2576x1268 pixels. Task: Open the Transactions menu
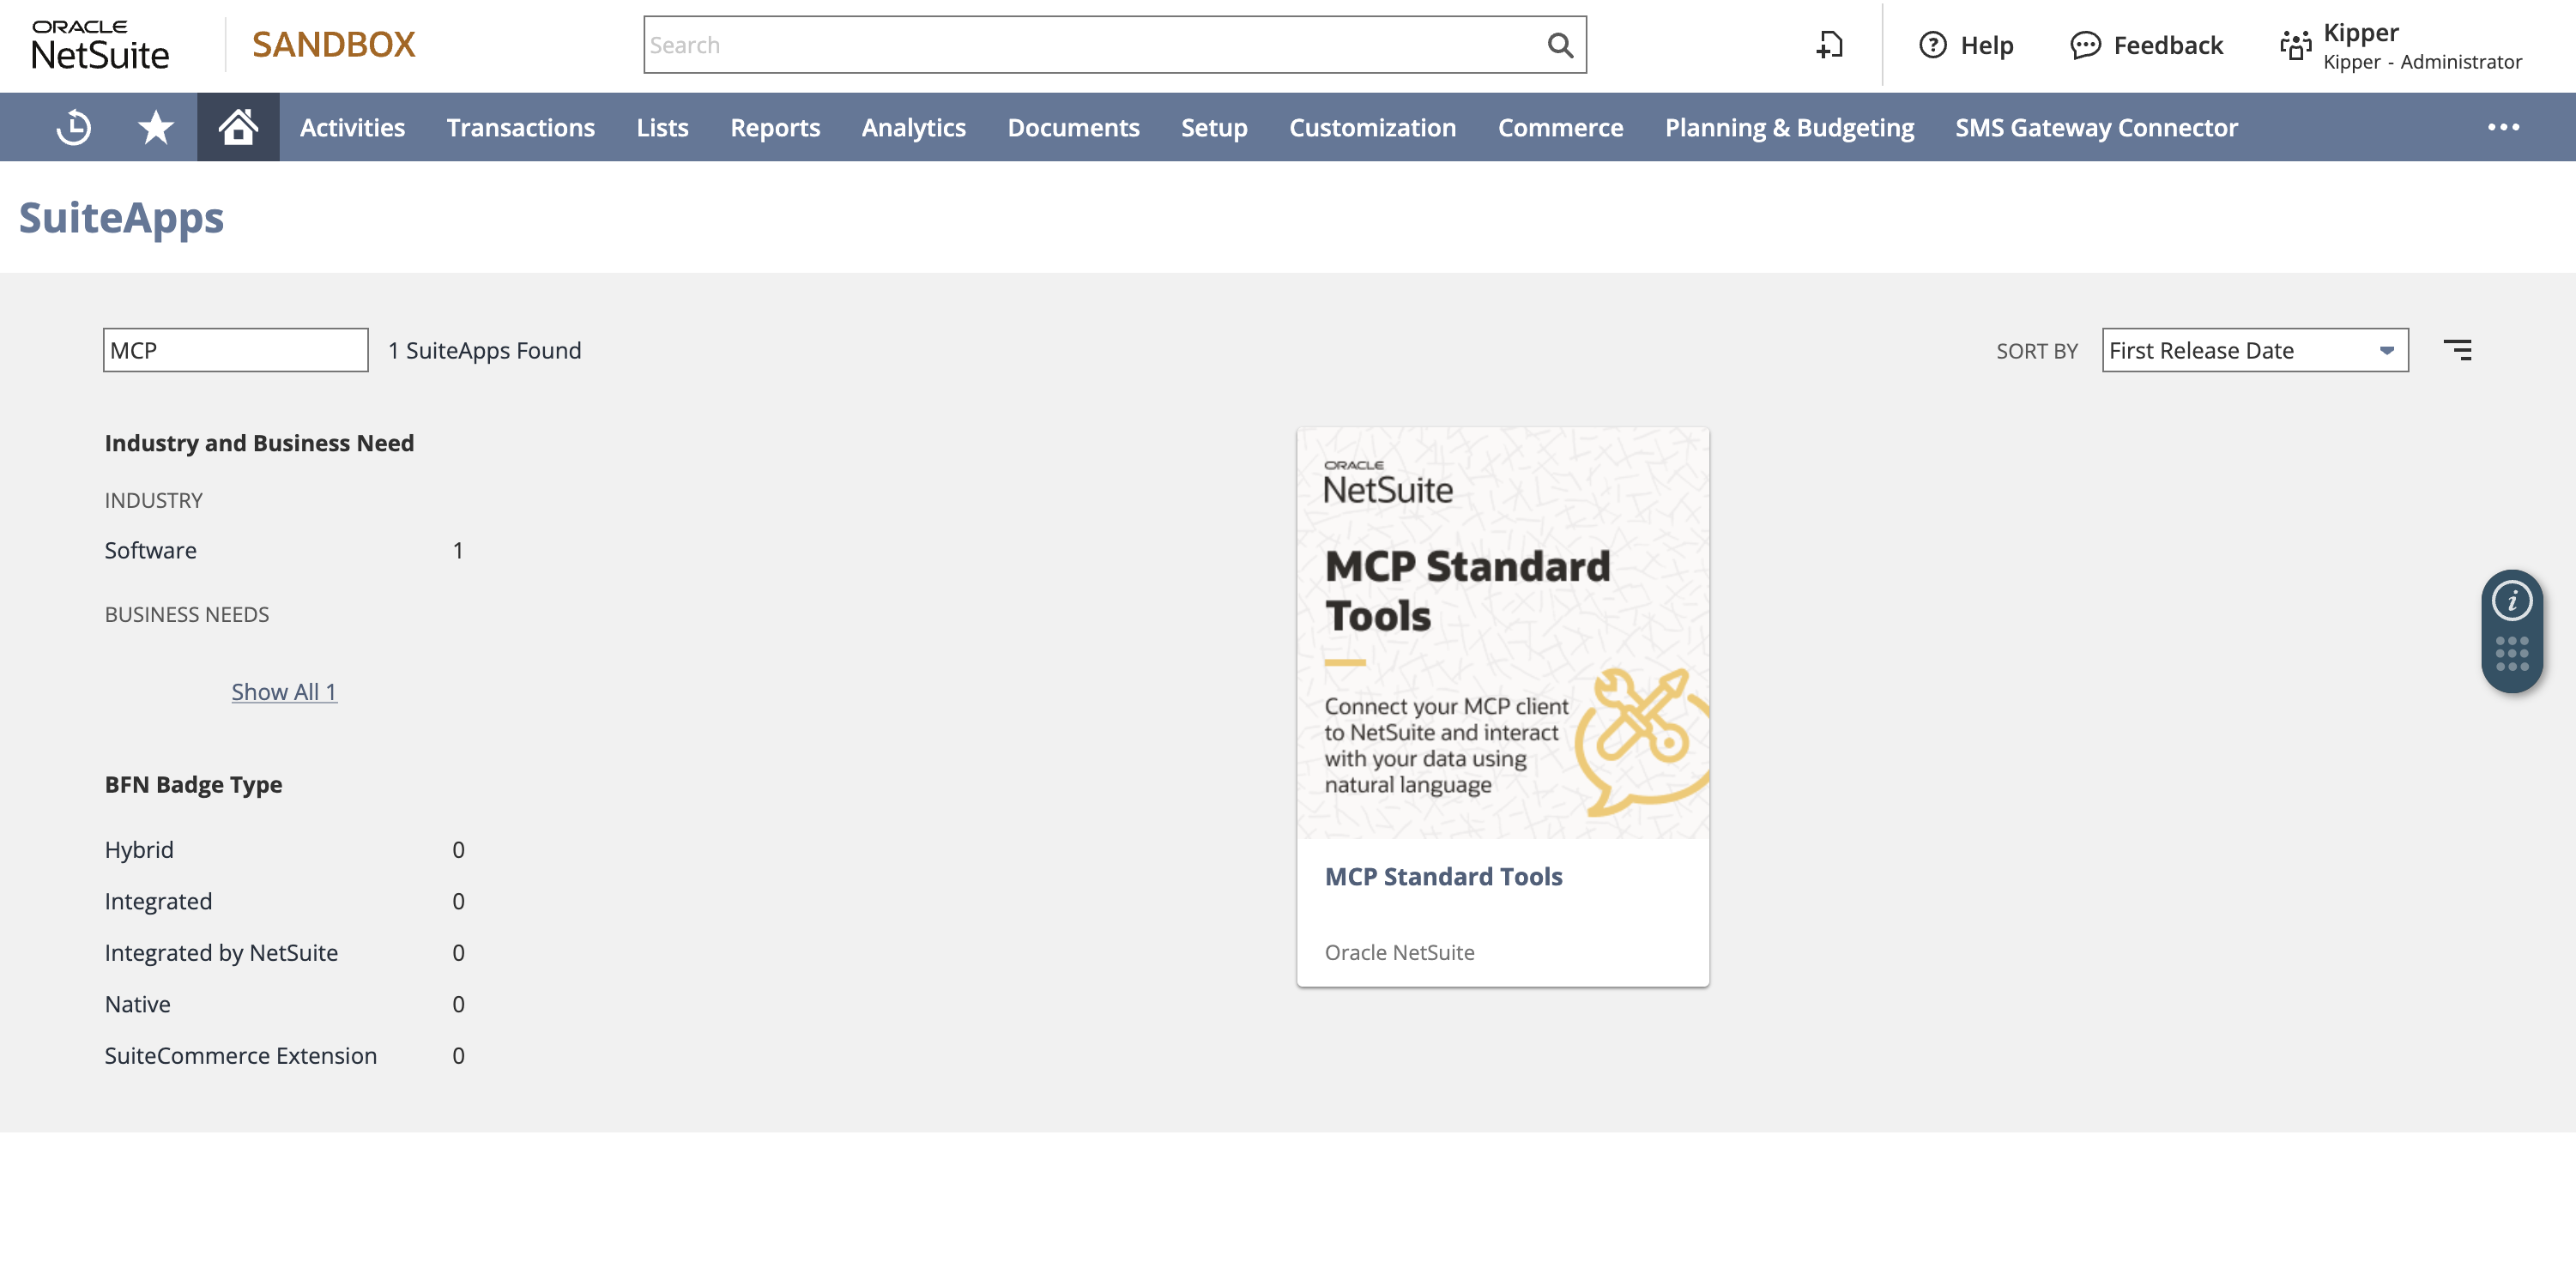tap(521, 128)
